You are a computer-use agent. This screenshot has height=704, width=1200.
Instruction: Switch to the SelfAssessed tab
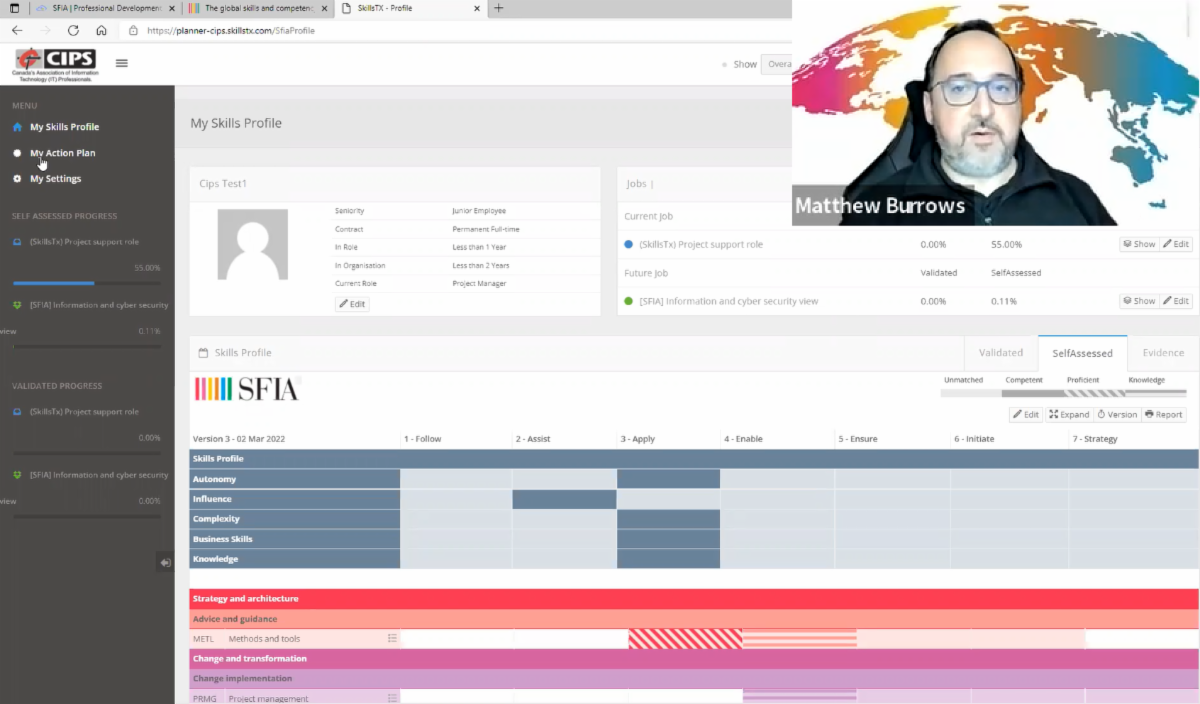1082,353
